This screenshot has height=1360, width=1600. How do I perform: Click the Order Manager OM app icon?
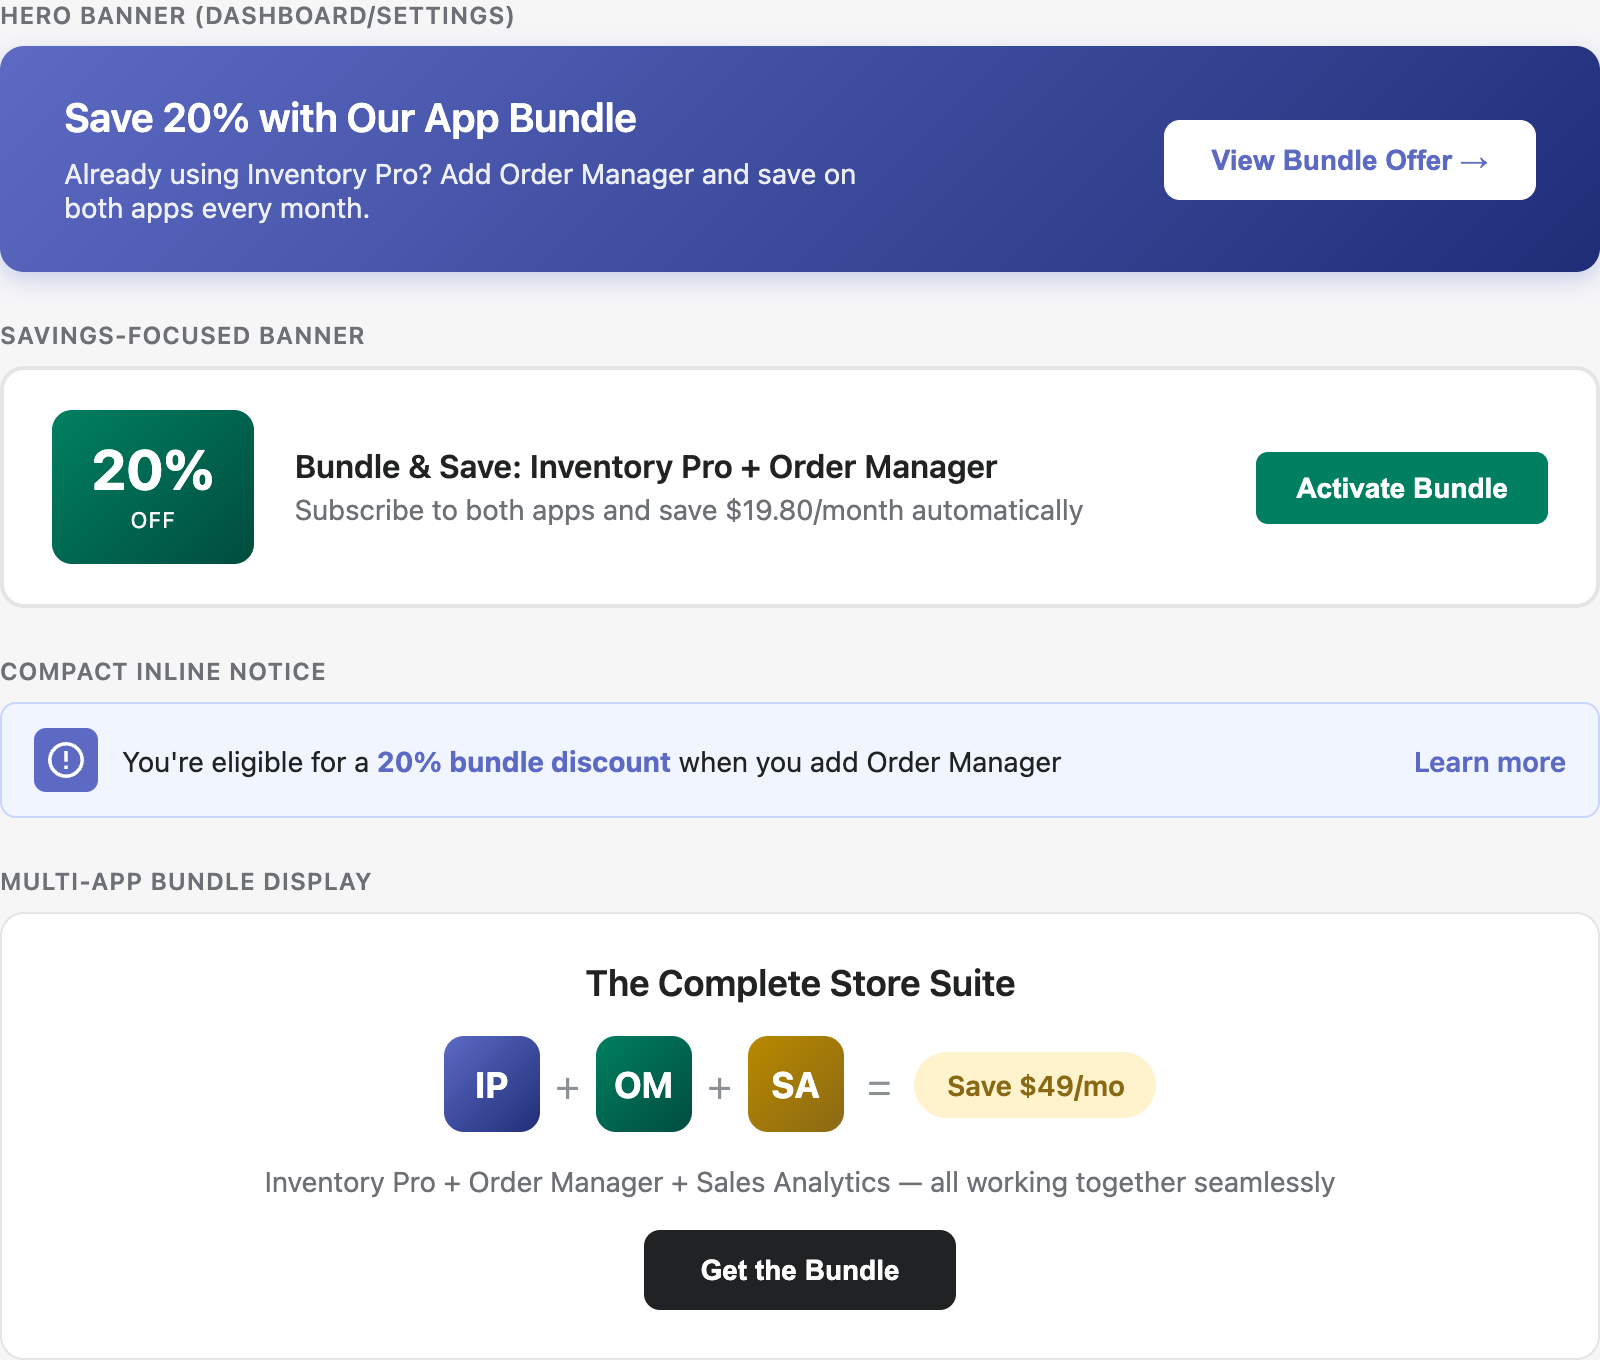pos(642,1085)
